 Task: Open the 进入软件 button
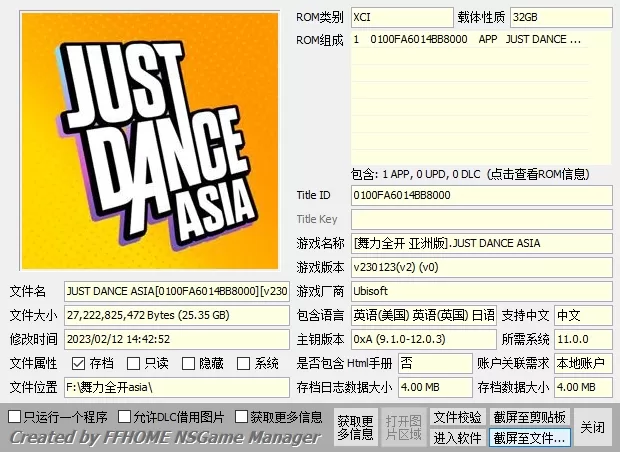(x=457, y=438)
